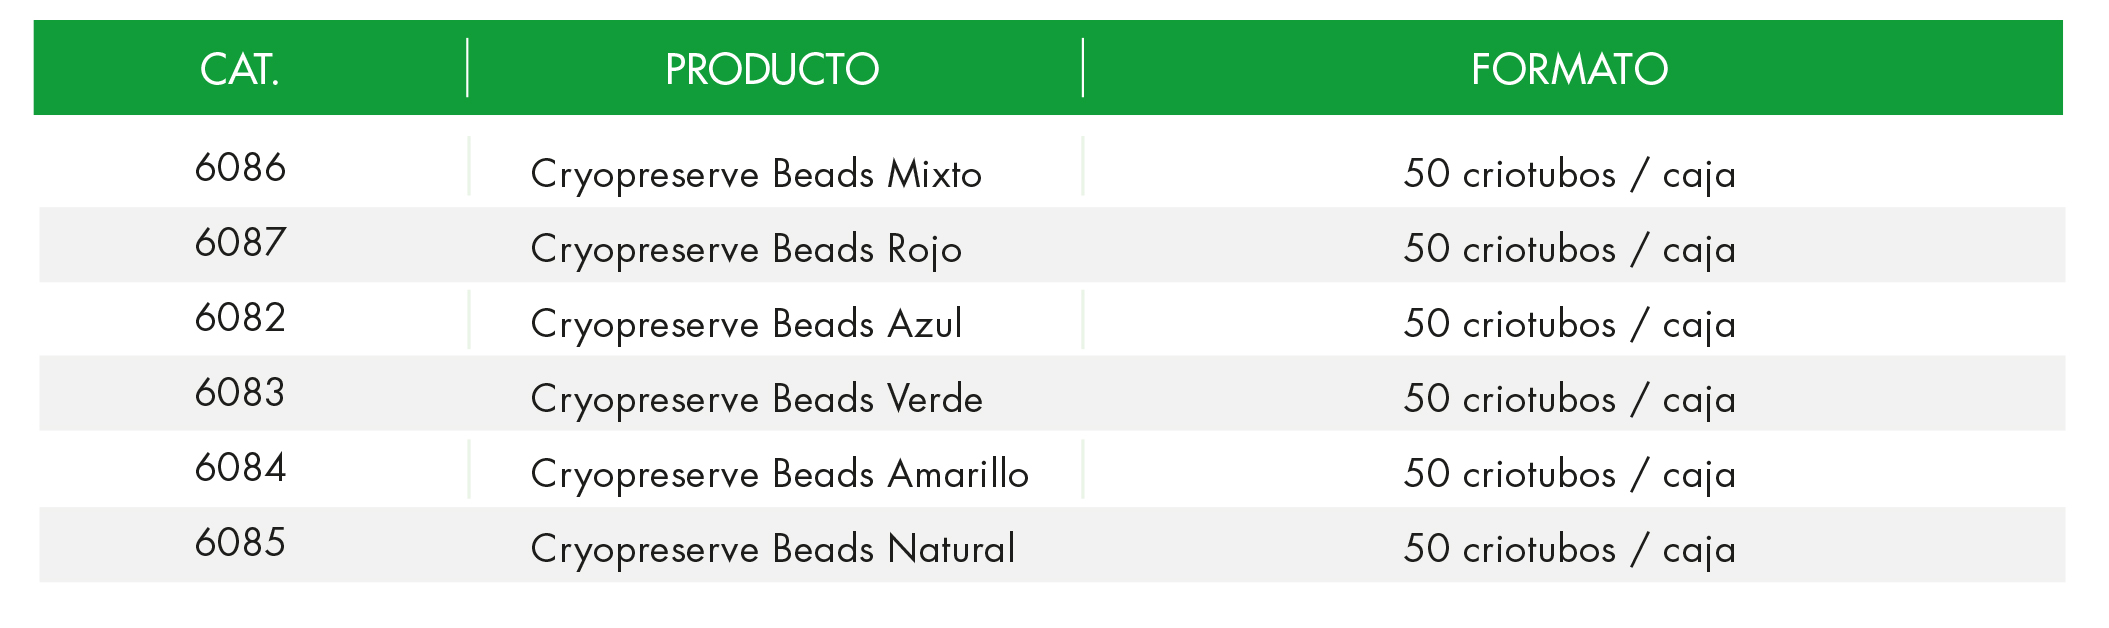This screenshot has height=628, width=2109.
Task: Select catalog number 6086
Action: click(x=240, y=167)
